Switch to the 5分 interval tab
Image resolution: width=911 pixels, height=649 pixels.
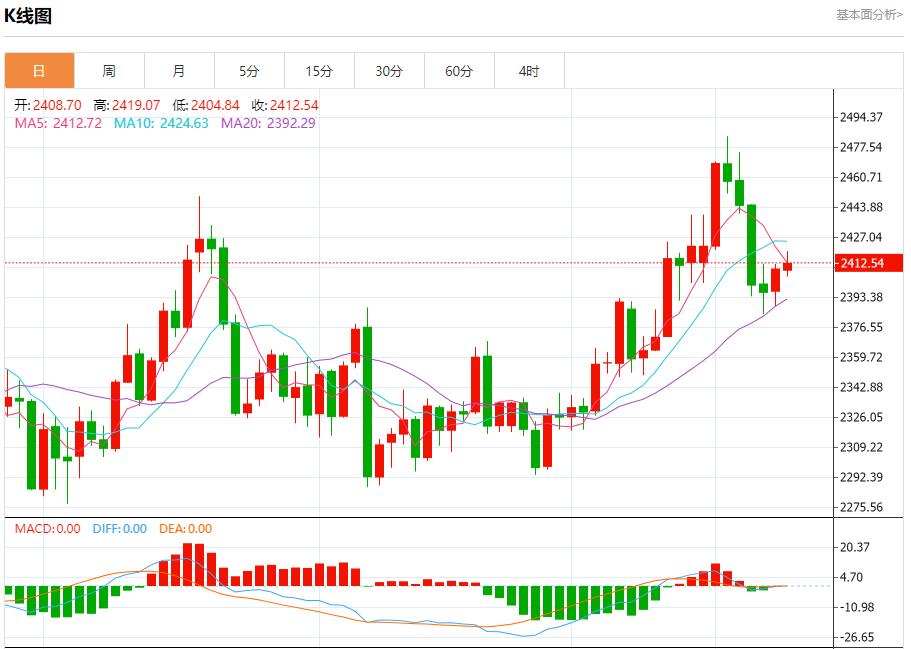tap(249, 71)
